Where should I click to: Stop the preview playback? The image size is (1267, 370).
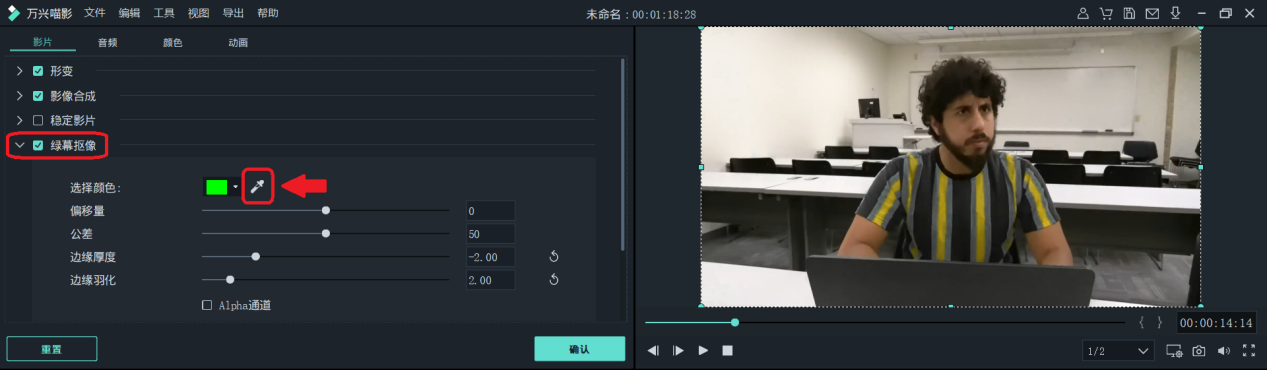(728, 350)
